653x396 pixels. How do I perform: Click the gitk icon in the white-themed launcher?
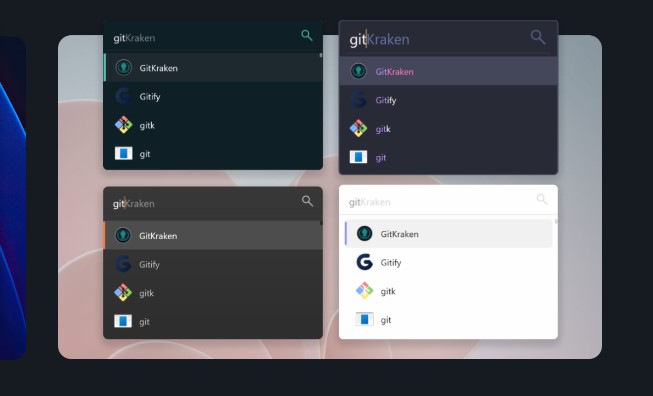(x=364, y=291)
